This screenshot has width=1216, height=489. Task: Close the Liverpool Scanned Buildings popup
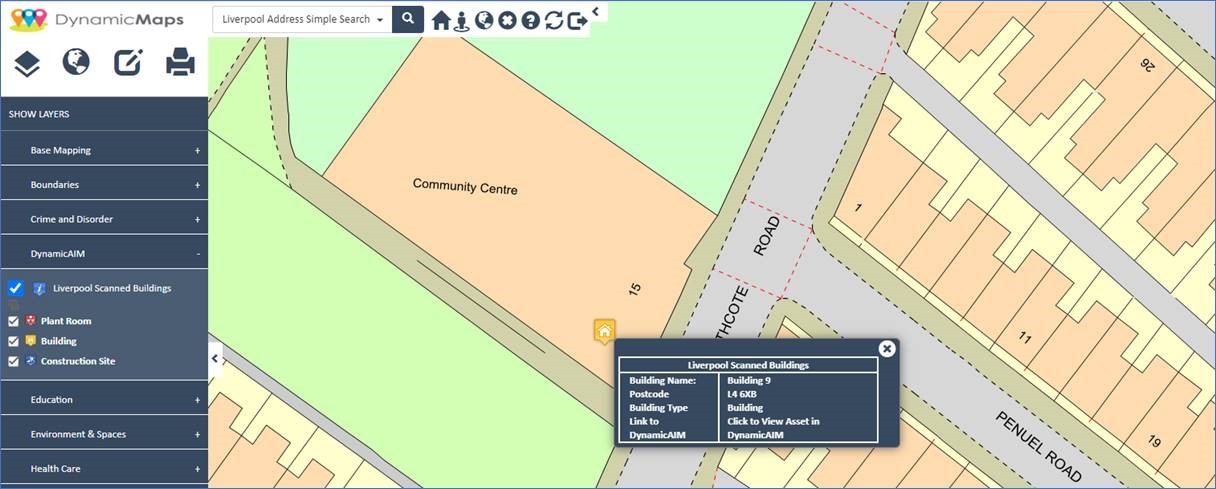point(887,348)
